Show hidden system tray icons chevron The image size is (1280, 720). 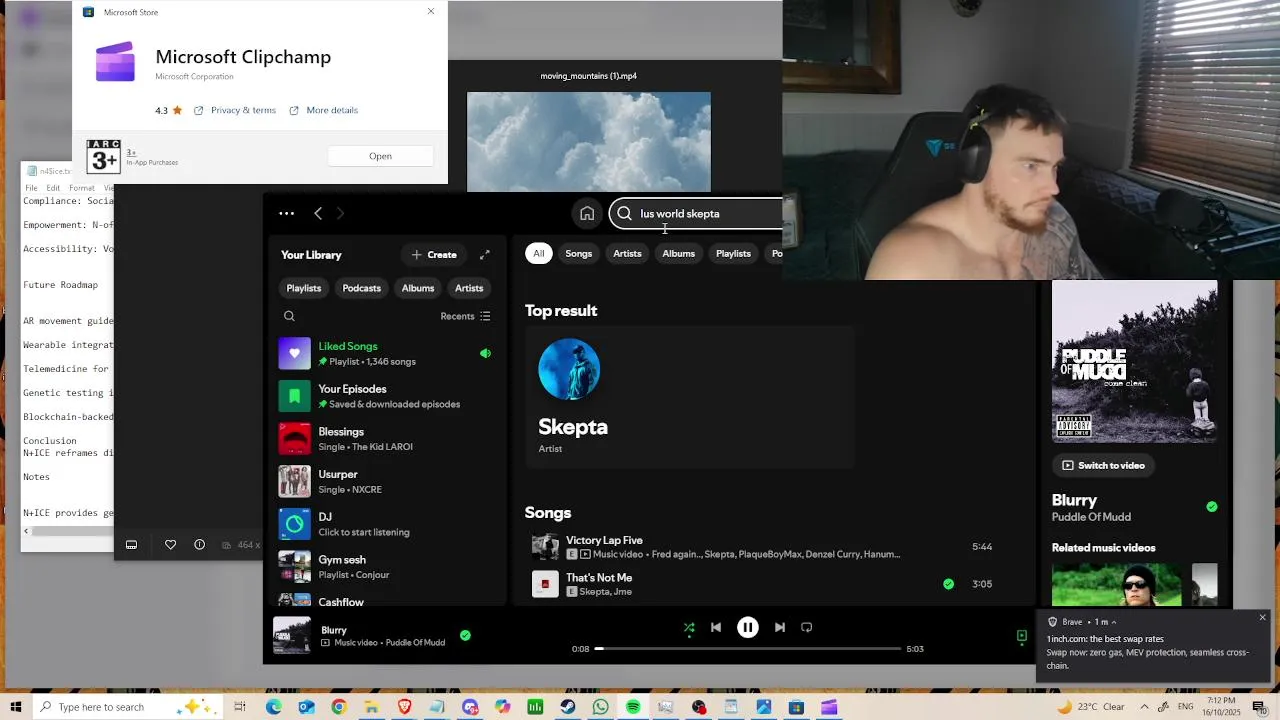(x=1144, y=707)
